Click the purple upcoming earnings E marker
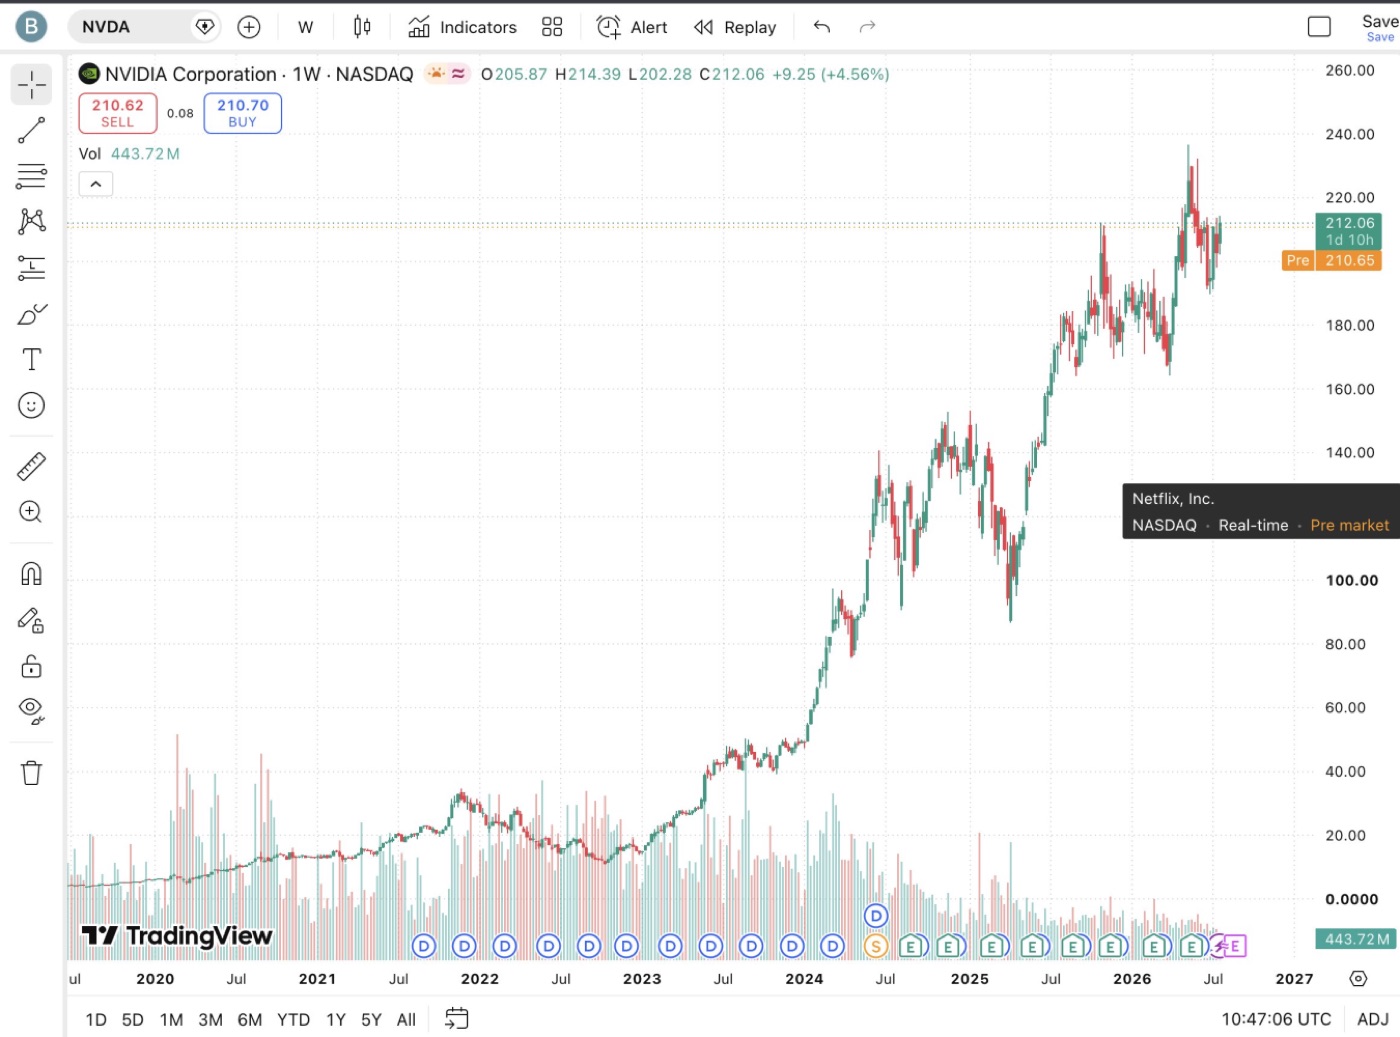 point(1234,946)
